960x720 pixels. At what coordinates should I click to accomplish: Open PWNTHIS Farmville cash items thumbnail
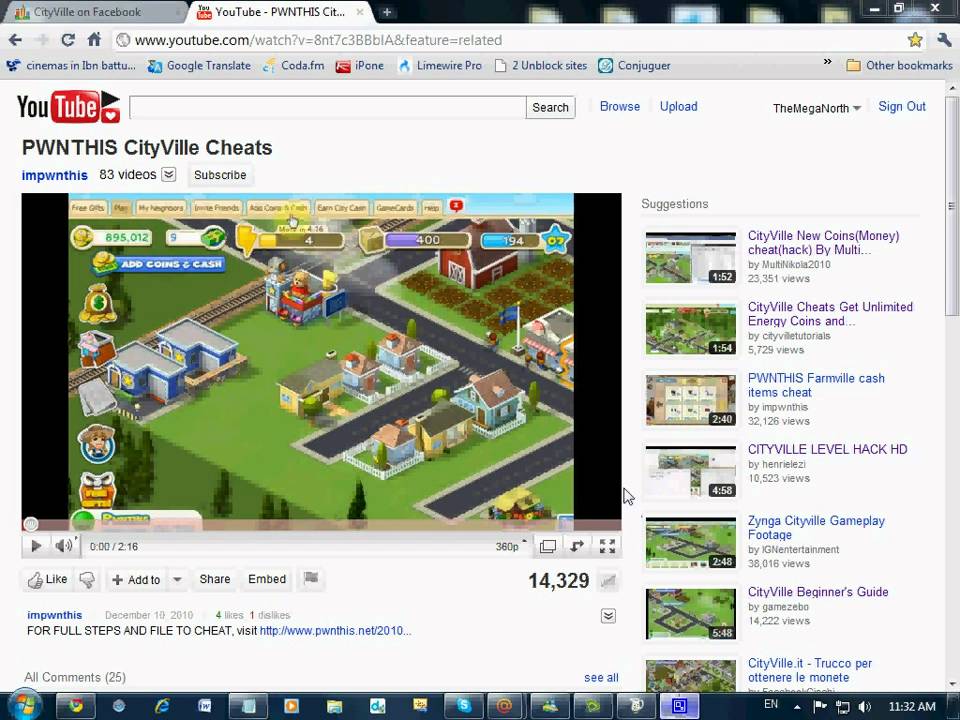pyautogui.click(x=691, y=400)
